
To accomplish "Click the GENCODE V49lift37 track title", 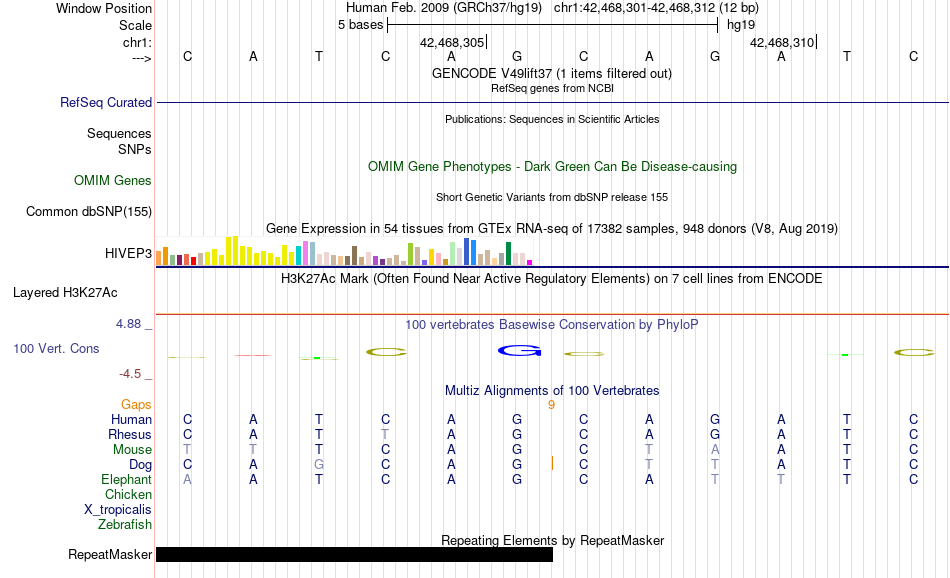I will coord(551,73).
